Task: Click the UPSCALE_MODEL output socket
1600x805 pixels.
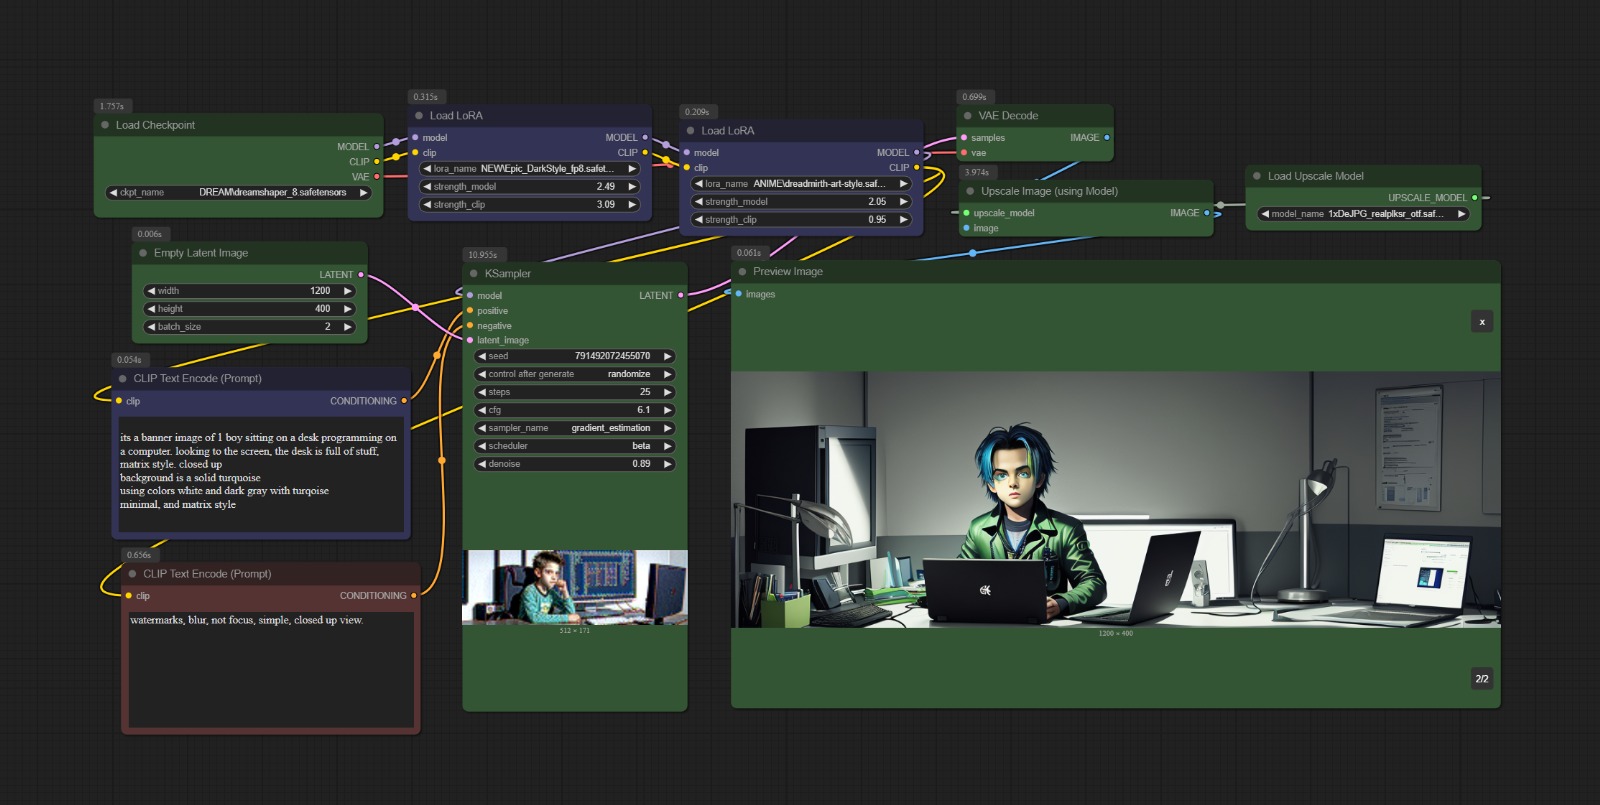Action: click(1474, 198)
